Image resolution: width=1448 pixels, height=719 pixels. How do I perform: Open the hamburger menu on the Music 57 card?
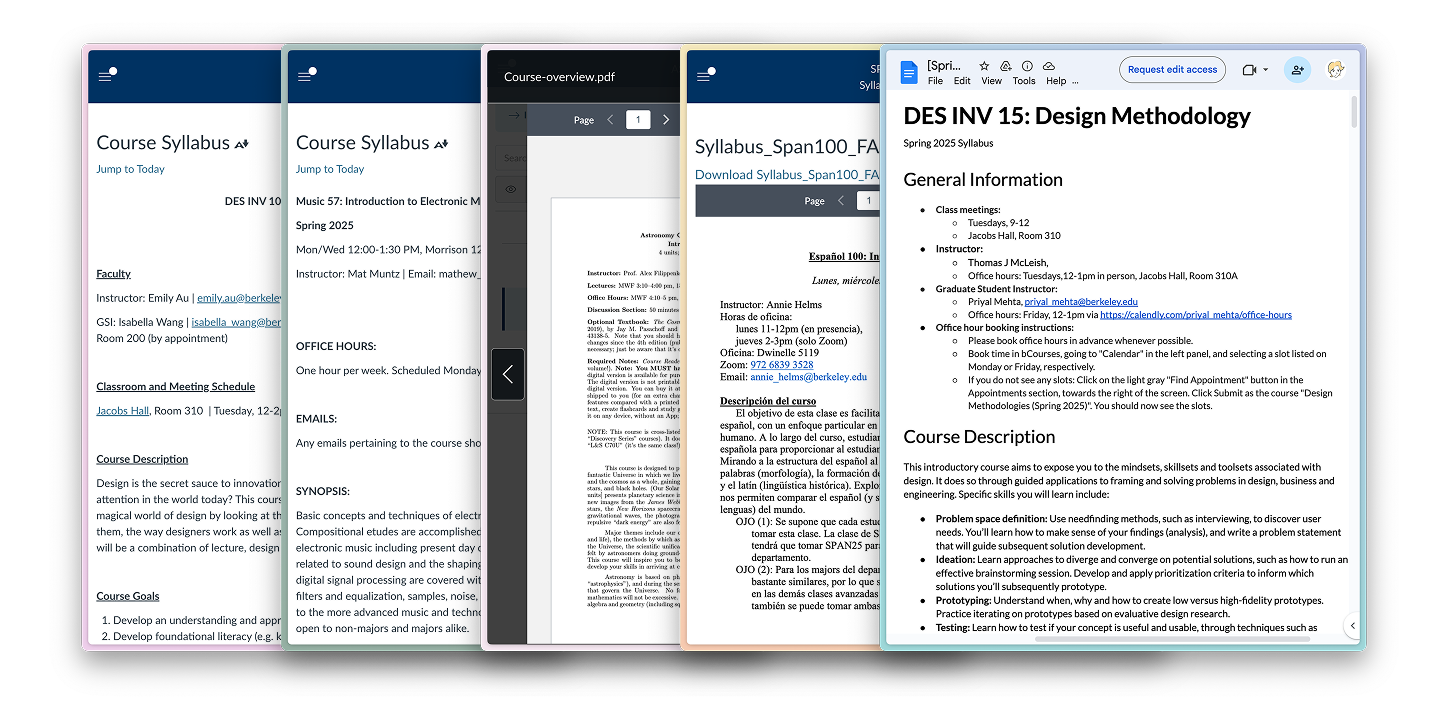coord(307,74)
